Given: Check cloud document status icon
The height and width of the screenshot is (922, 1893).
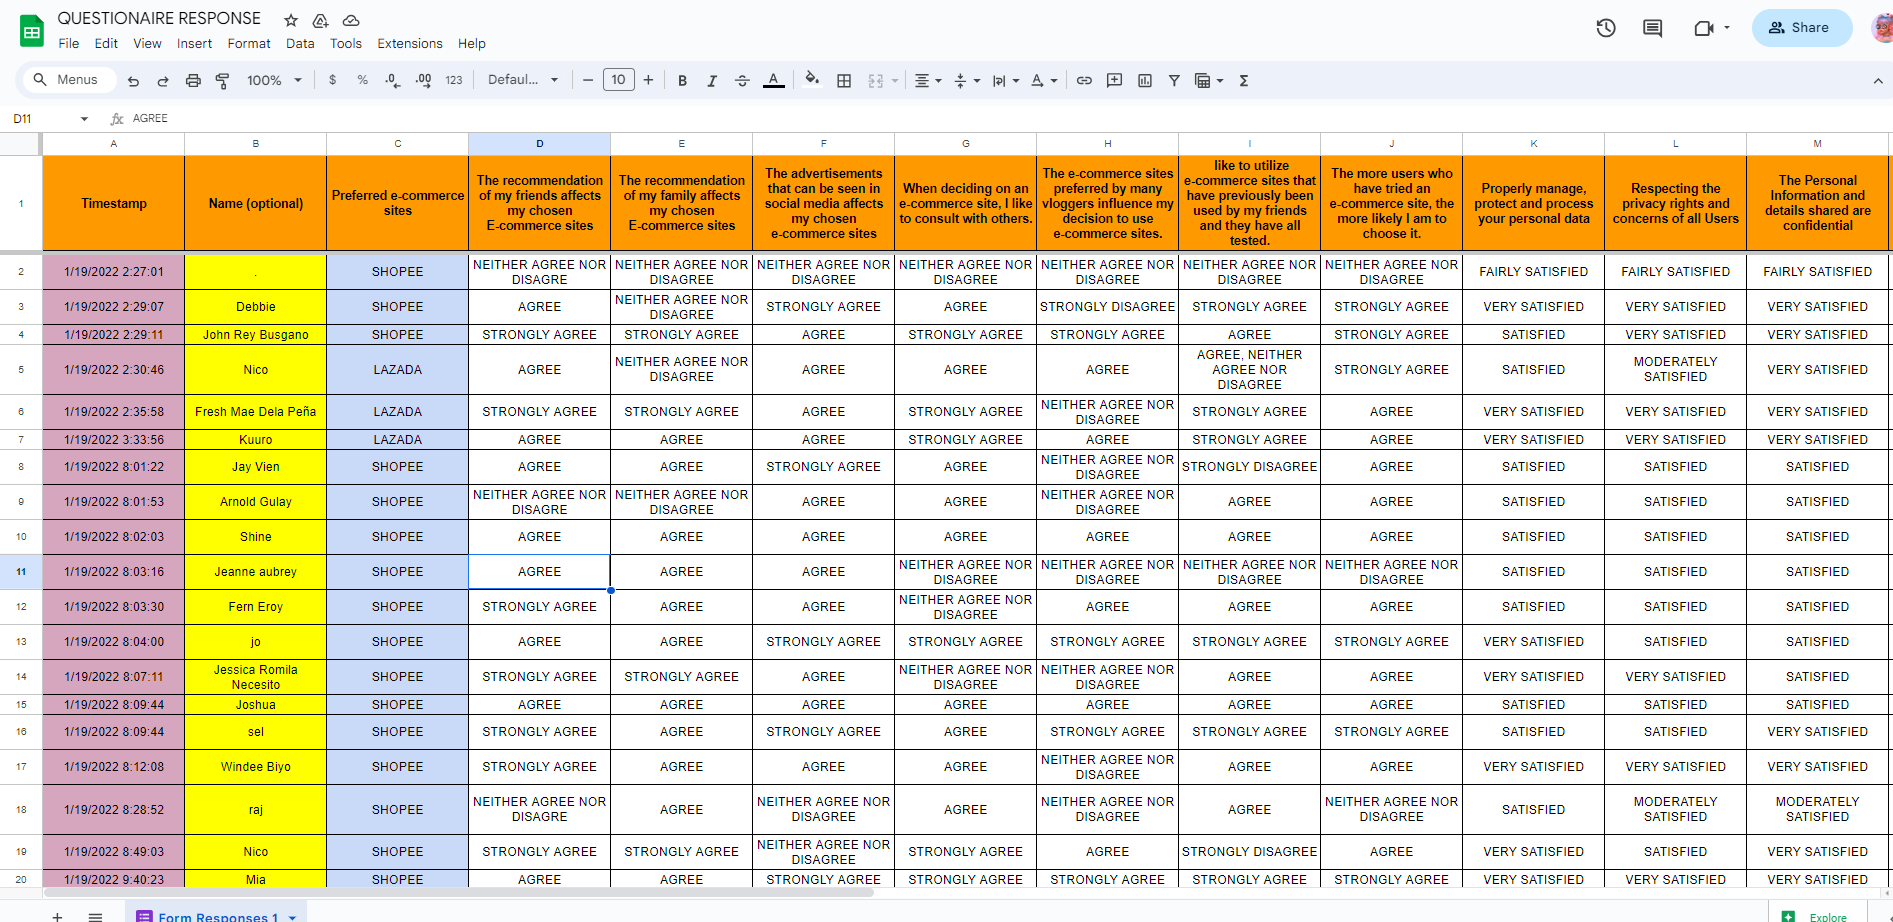Looking at the screenshot, I should click(x=351, y=20).
